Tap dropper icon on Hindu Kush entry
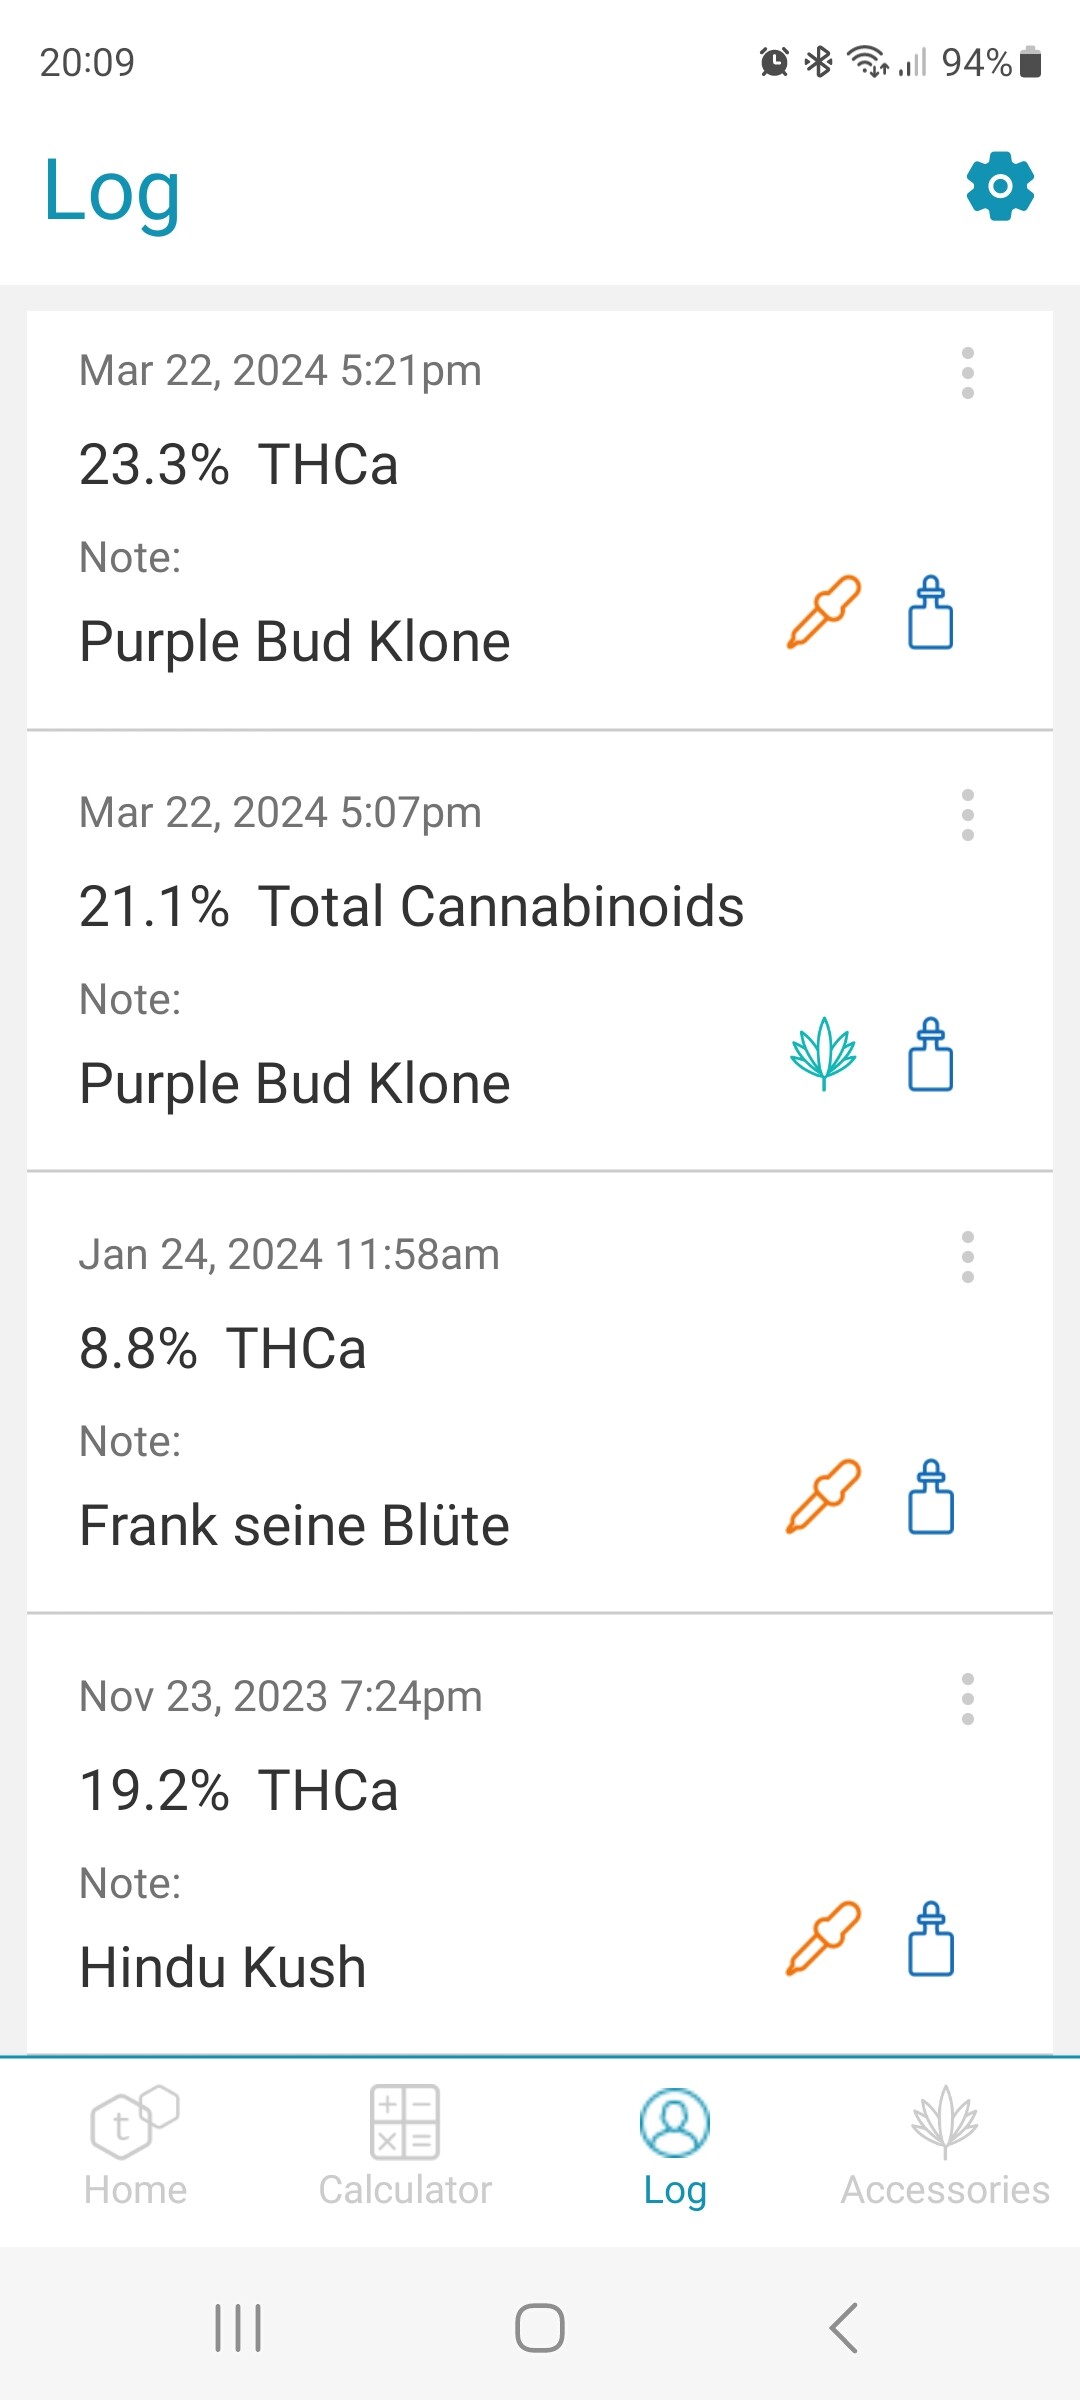 click(823, 1938)
